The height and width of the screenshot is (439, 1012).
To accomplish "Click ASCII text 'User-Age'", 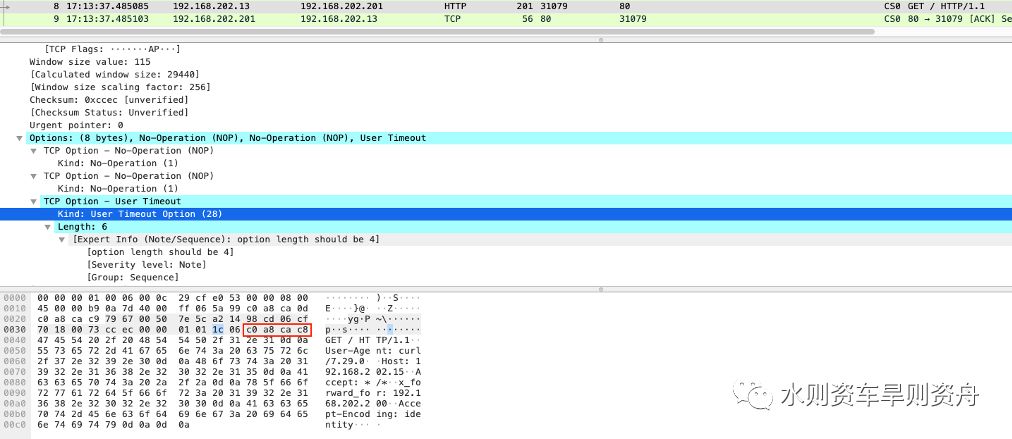I will pyautogui.click(x=347, y=351).
